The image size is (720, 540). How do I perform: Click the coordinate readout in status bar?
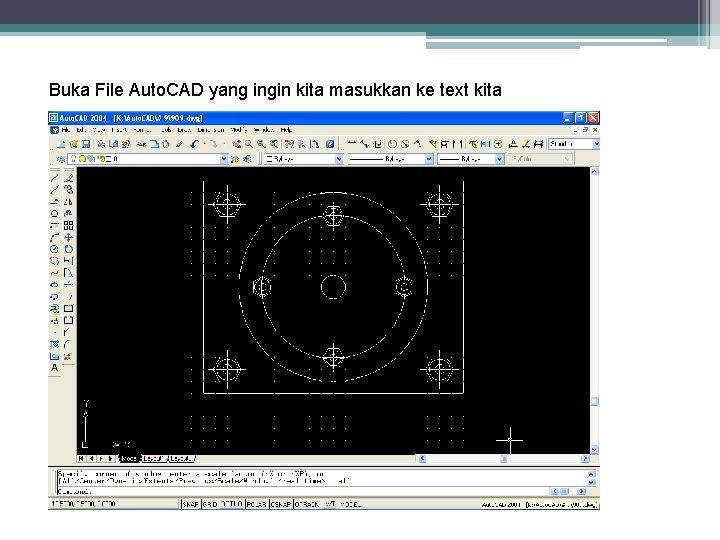pos(83,504)
